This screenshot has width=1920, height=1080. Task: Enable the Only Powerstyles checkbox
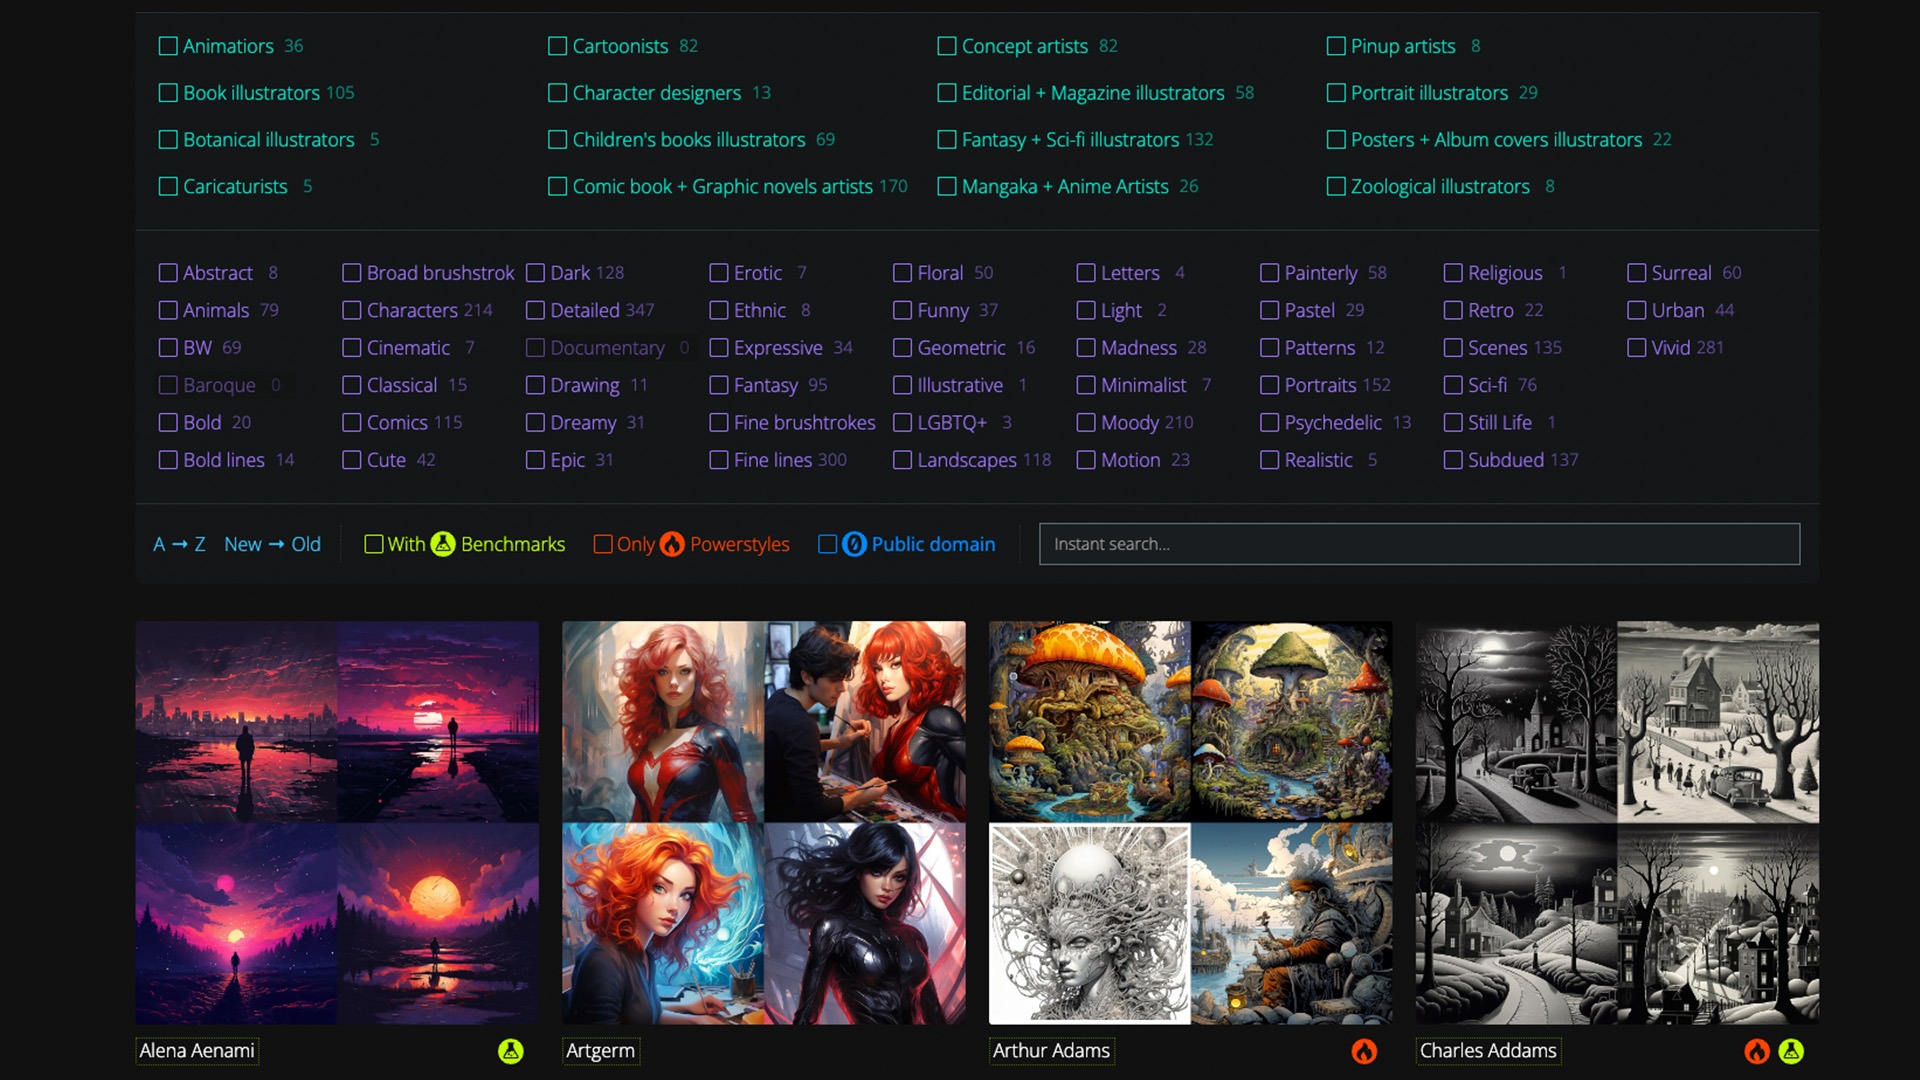603,544
